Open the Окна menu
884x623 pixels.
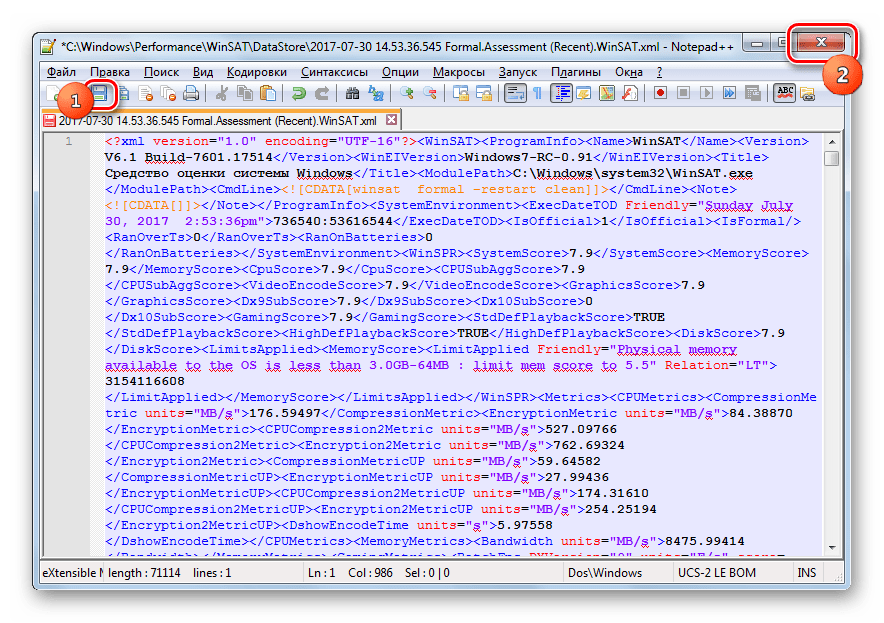(629, 72)
